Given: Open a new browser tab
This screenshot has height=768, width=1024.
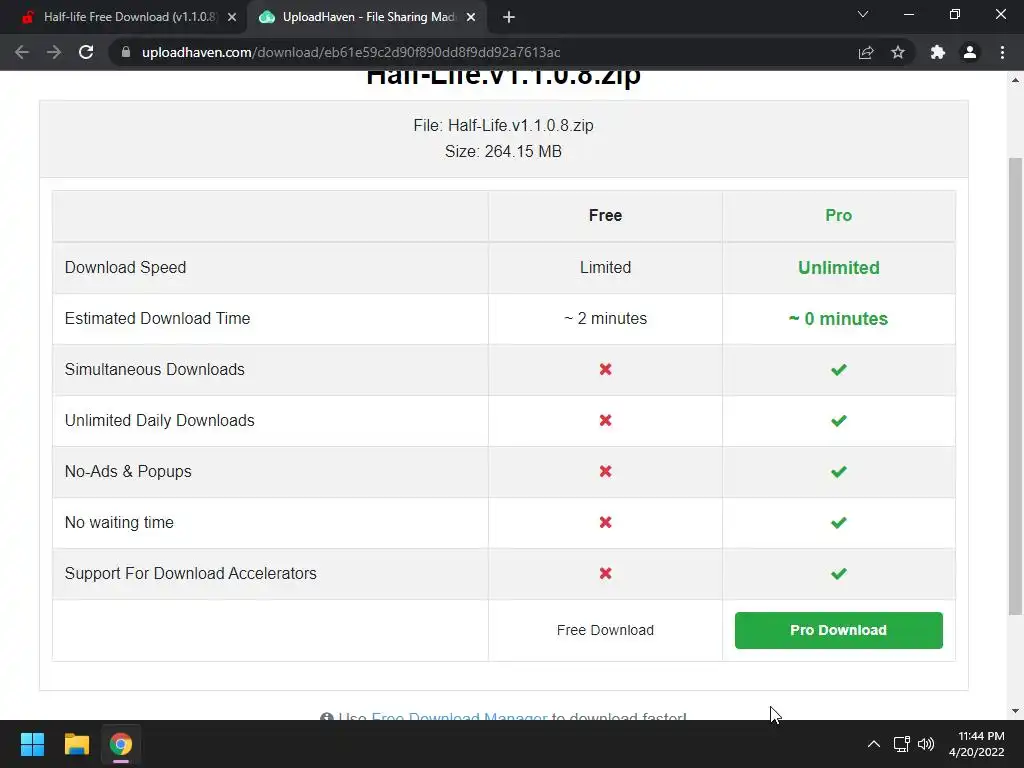Looking at the screenshot, I should [509, 17].
